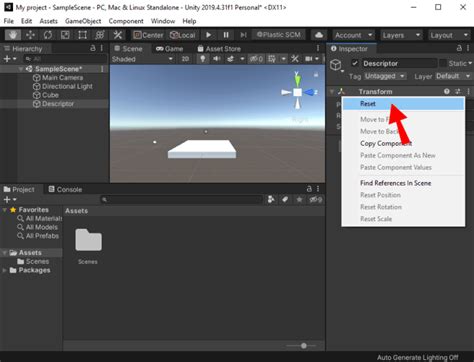Switch to the Console tab
The image size is (474, 362).
65,189
